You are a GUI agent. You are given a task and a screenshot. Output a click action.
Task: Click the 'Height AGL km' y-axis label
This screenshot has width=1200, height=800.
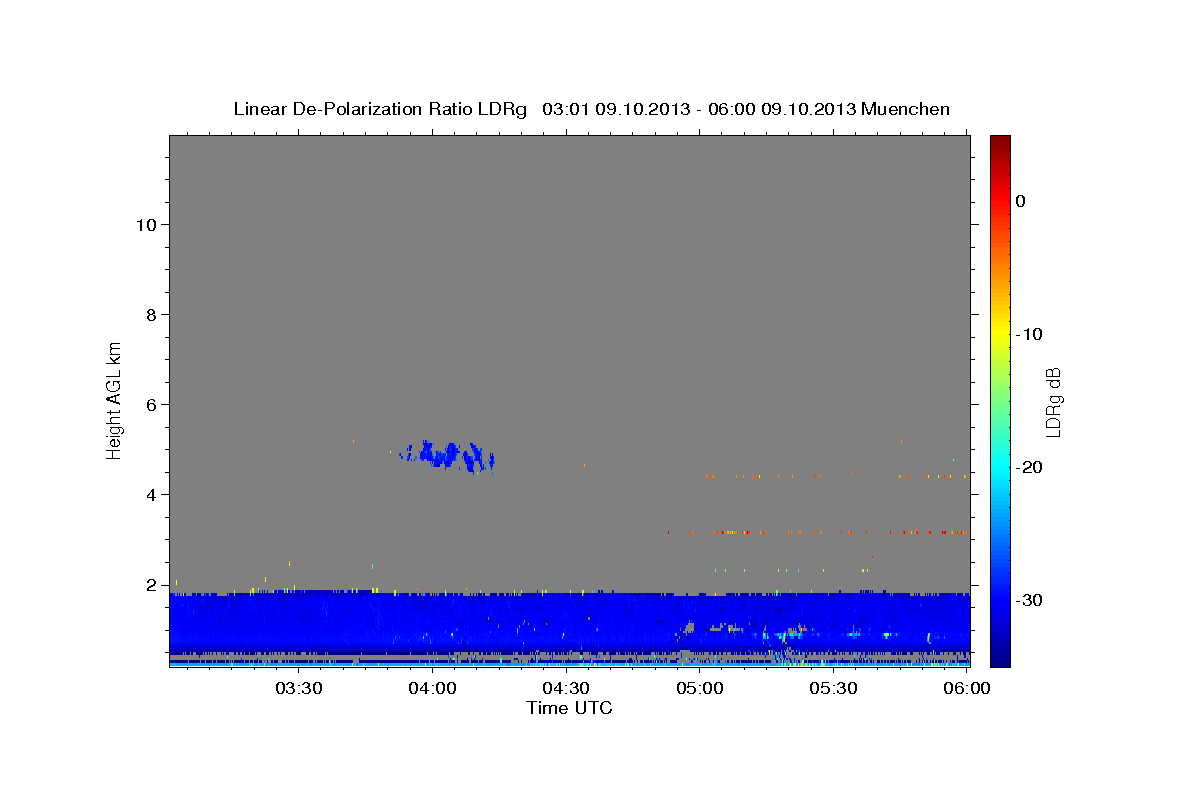(x=115, y=399)
